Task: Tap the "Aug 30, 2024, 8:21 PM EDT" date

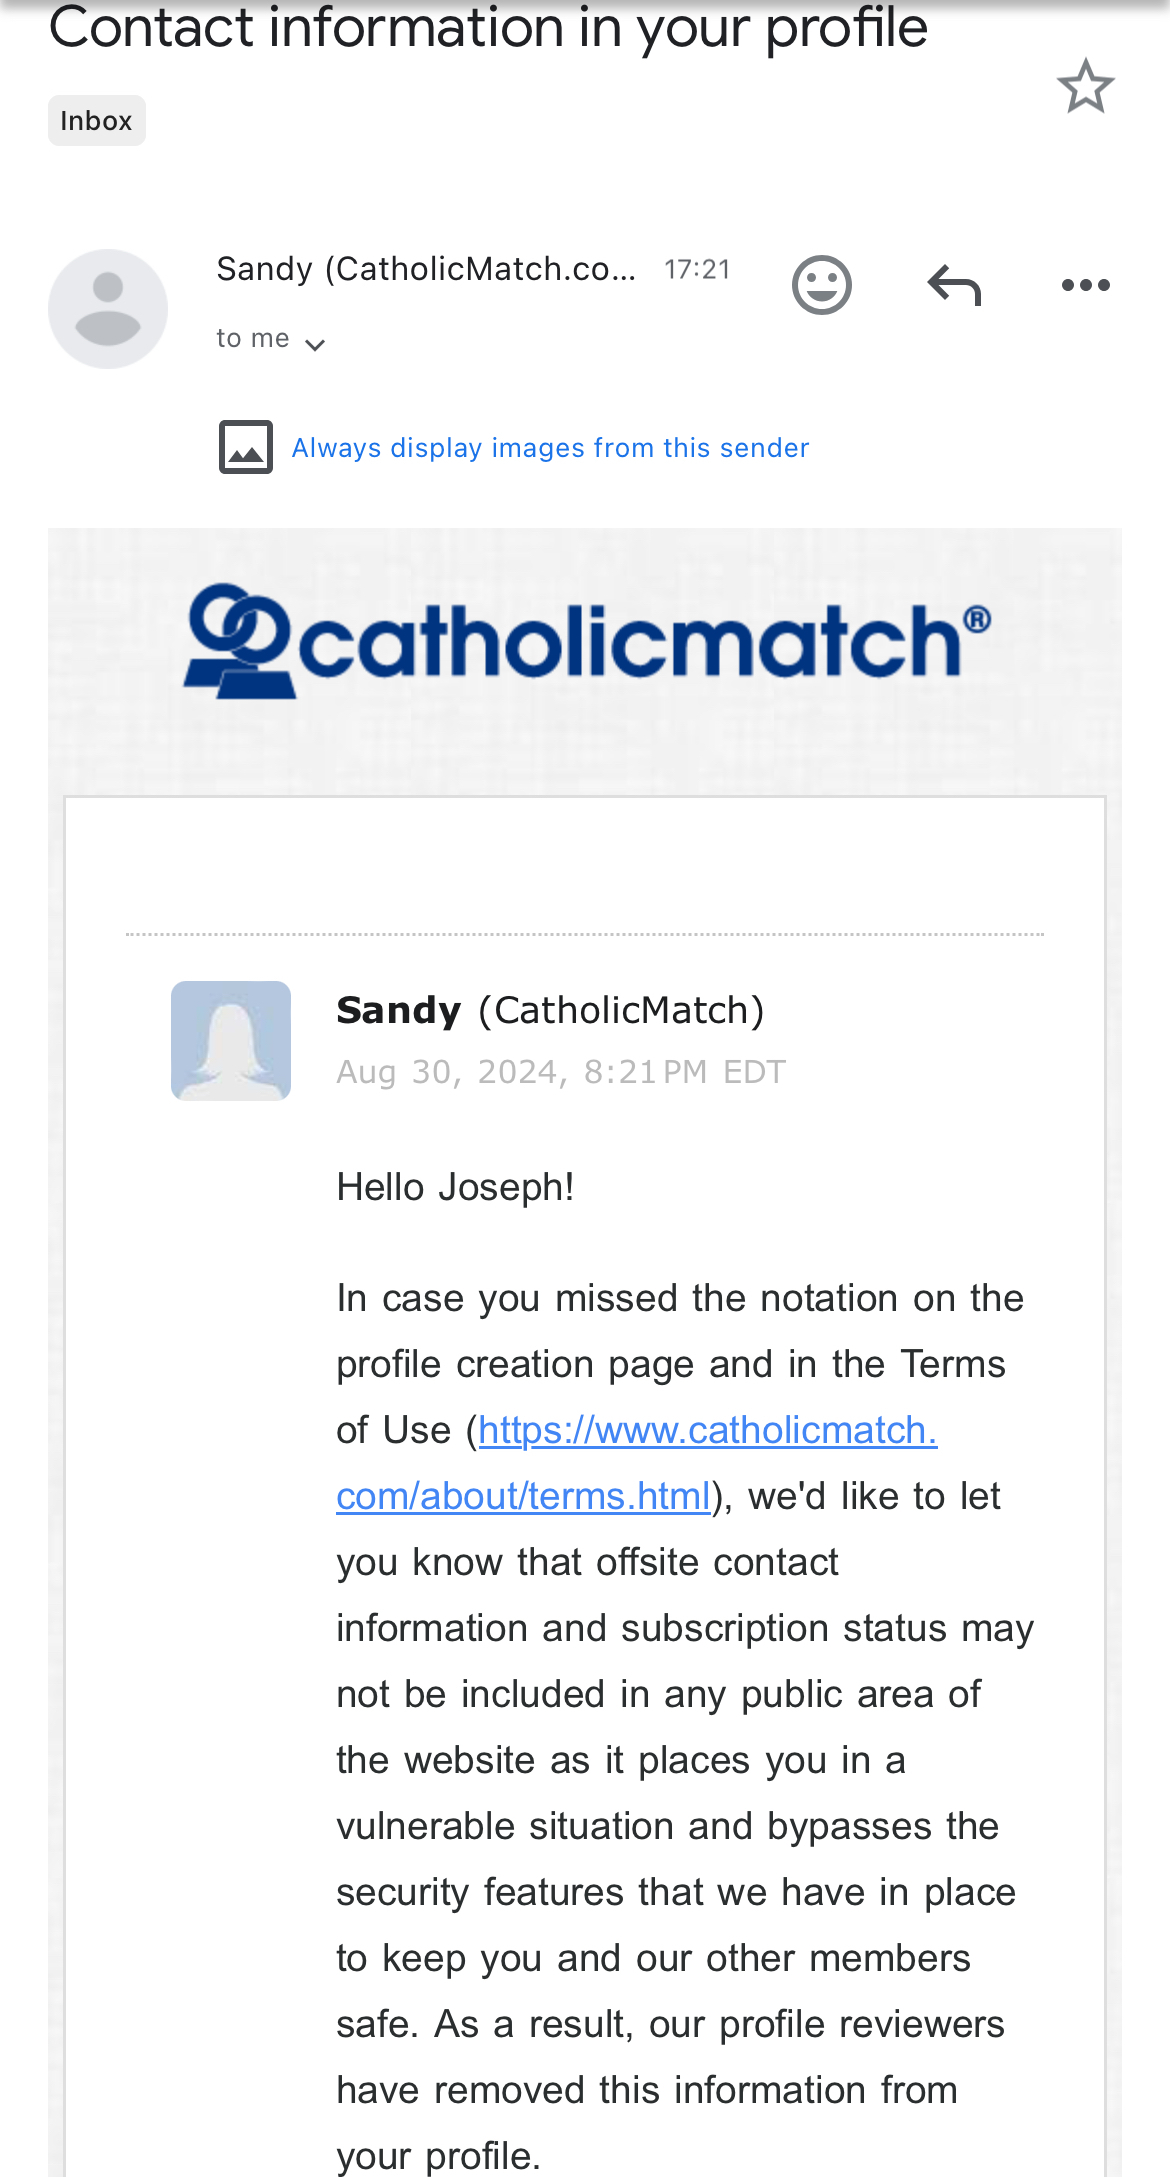Action: click(x=561, y=1072)
